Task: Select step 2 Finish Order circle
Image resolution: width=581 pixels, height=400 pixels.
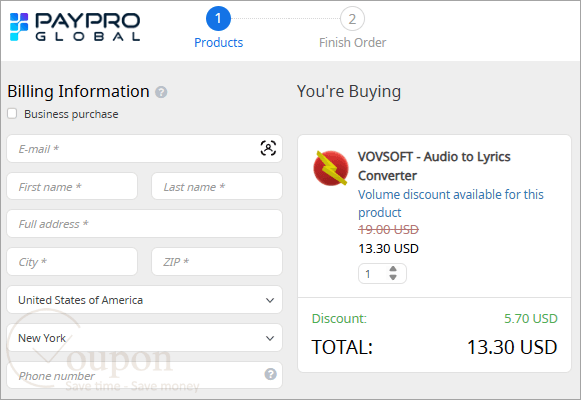Action: tap(352, 19)
